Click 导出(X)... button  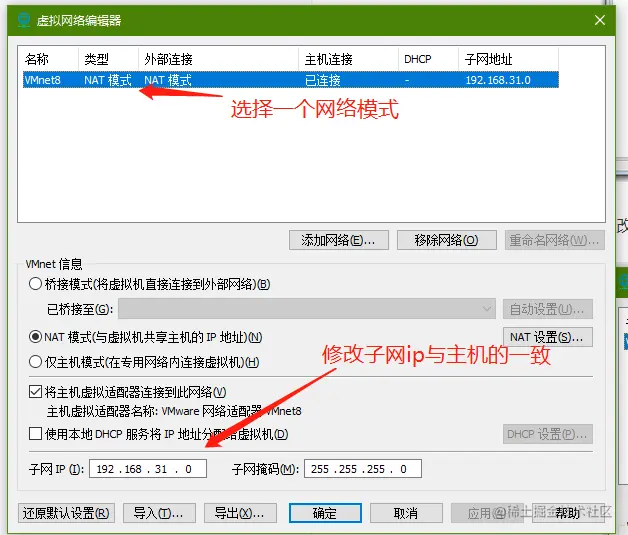[x=240, y=513]
